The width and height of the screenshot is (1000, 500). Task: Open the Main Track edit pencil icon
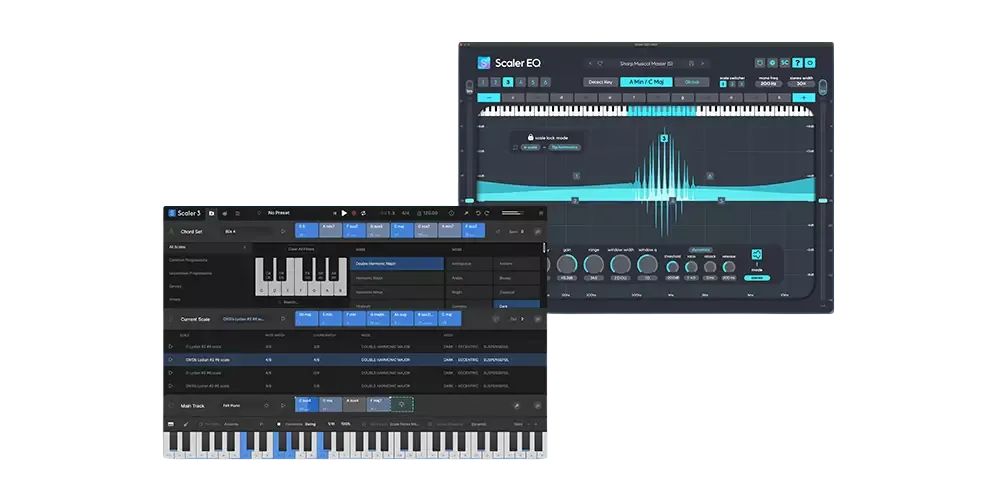tap(517, 406)
